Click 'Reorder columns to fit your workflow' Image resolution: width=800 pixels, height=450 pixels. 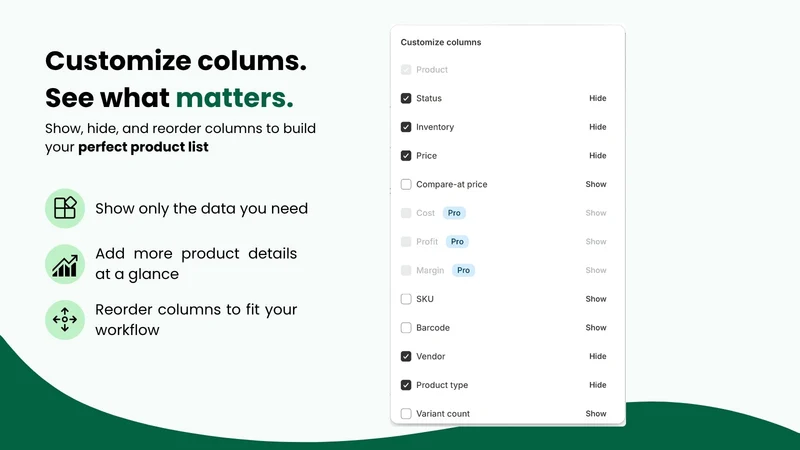(196, 319)
